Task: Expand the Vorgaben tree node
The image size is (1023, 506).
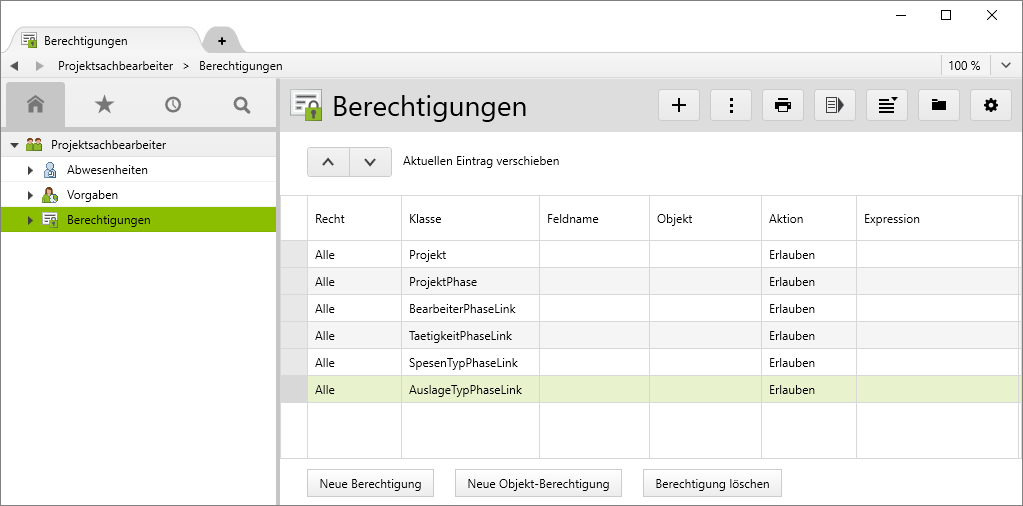Action: (x=31, y=195)
